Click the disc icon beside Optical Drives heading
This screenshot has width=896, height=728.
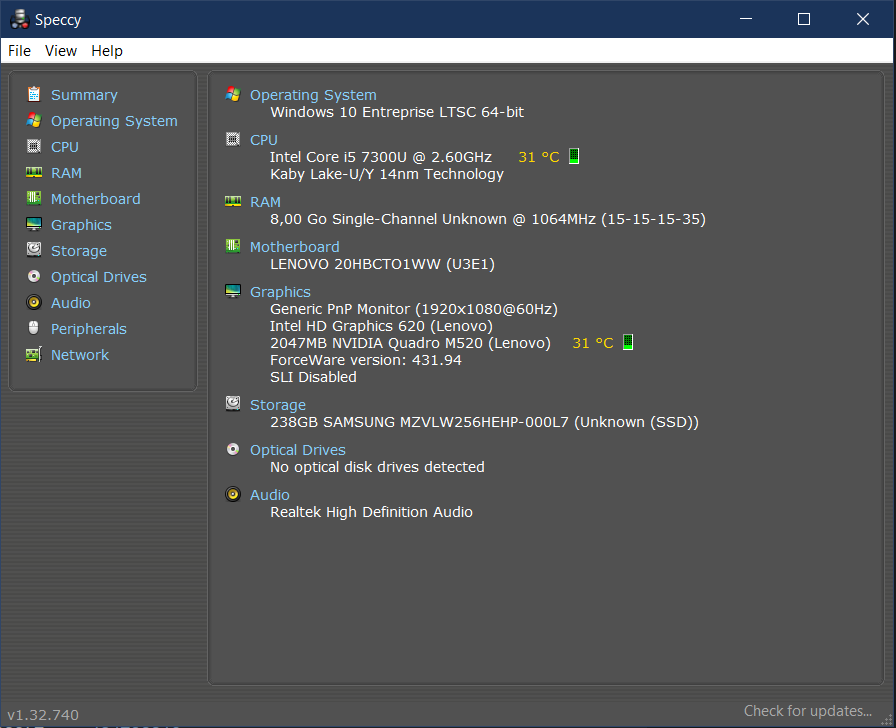click(233, 449)
